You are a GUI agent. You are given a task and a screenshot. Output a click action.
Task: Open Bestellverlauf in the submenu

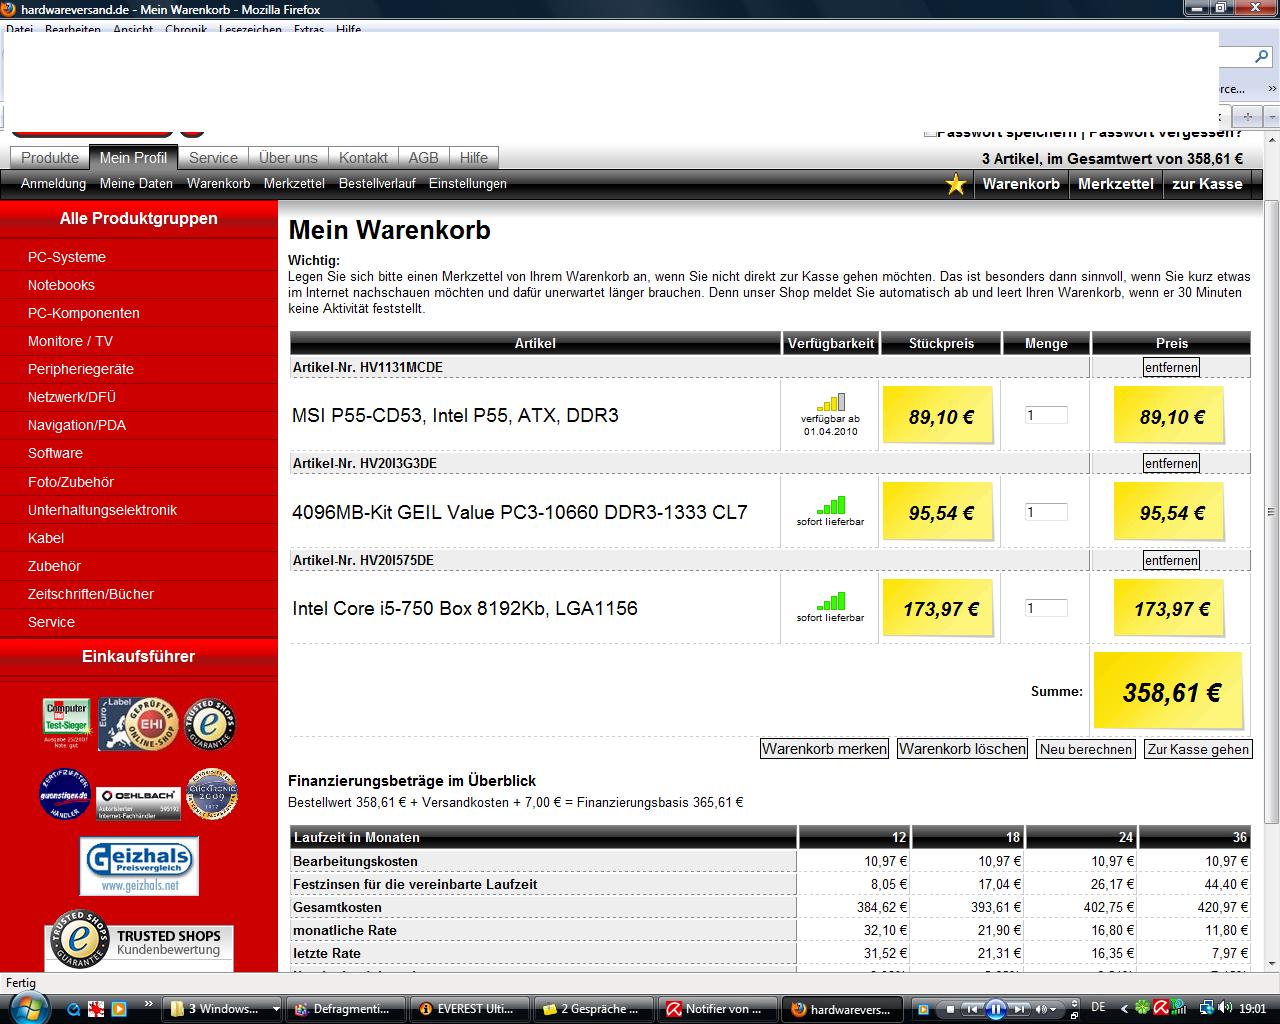[377, 184]
